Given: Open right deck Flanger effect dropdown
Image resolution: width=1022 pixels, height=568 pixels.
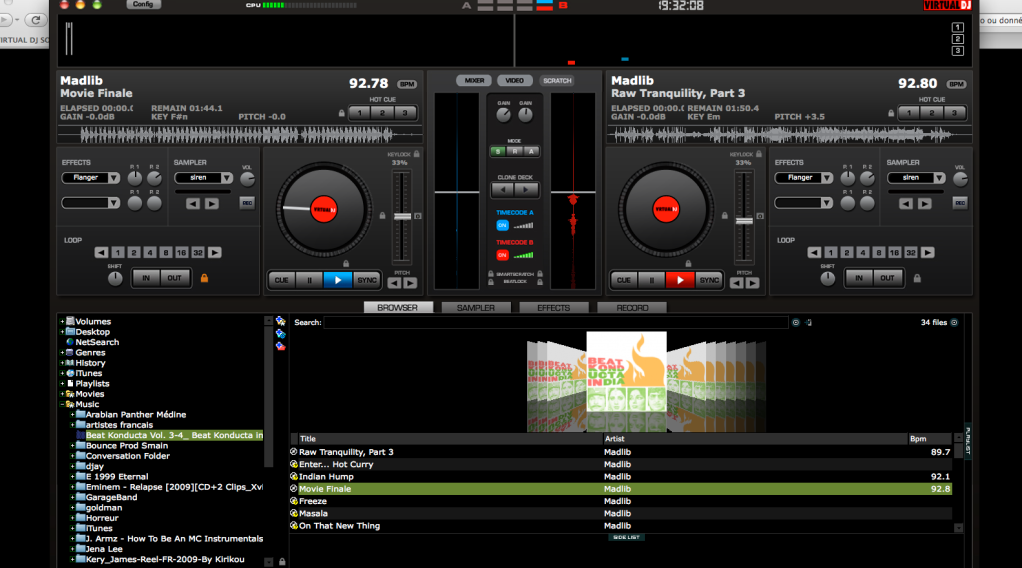Looking at the screenshot, I should (827, 177).
